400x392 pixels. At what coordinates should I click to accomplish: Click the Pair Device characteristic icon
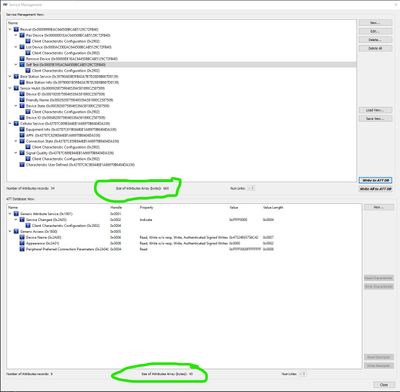point(22,35)
